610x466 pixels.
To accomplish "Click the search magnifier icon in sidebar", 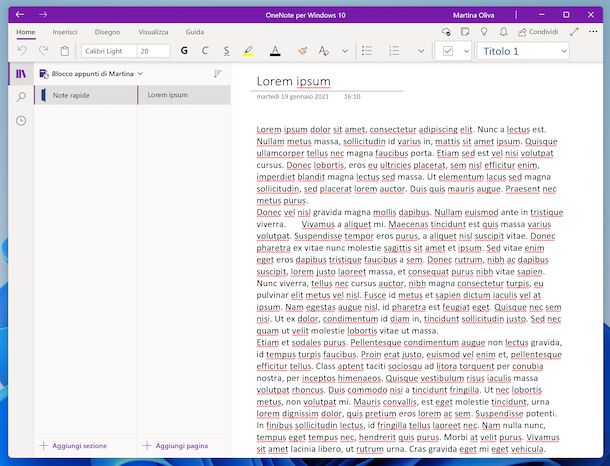I will click(21, 97).
